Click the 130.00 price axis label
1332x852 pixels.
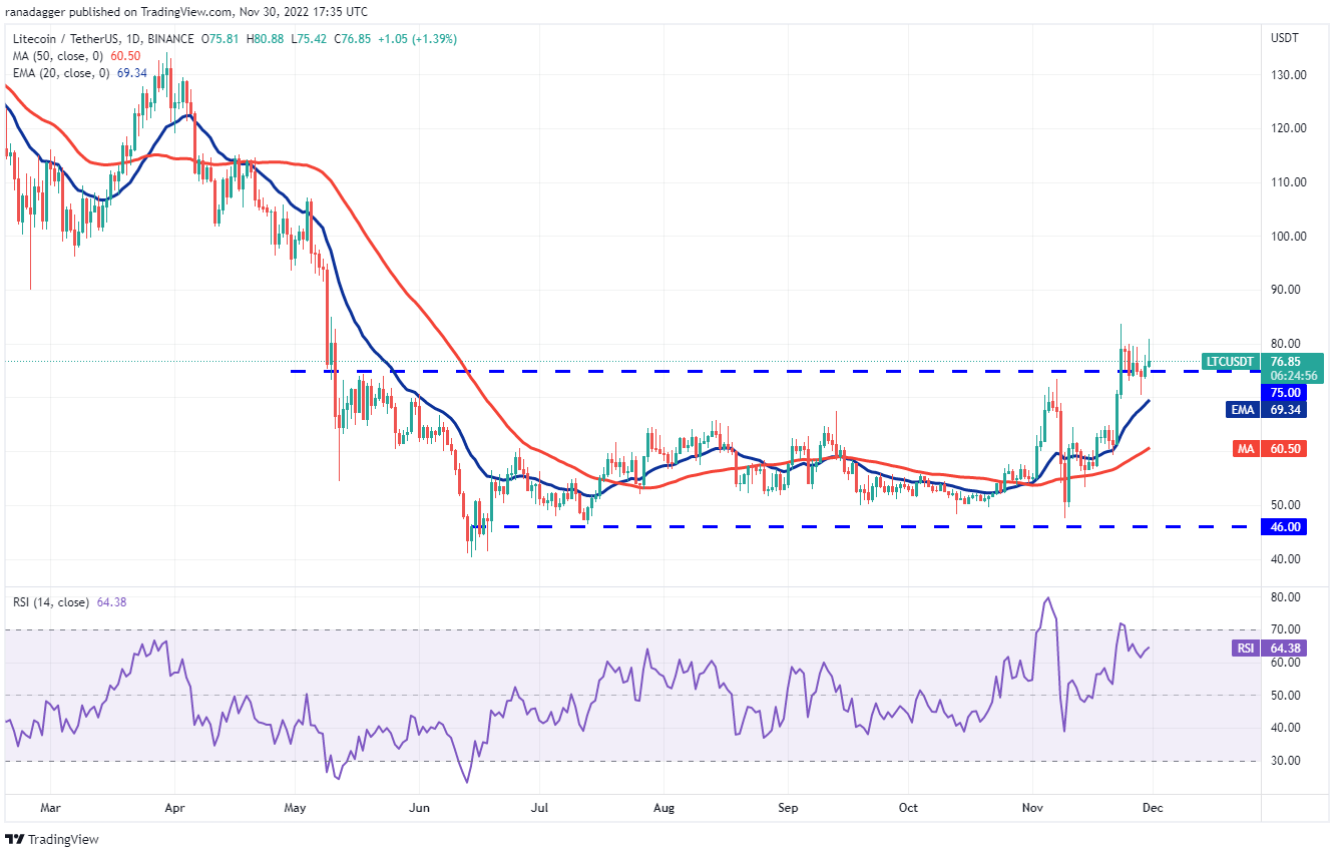[1288, 75]
